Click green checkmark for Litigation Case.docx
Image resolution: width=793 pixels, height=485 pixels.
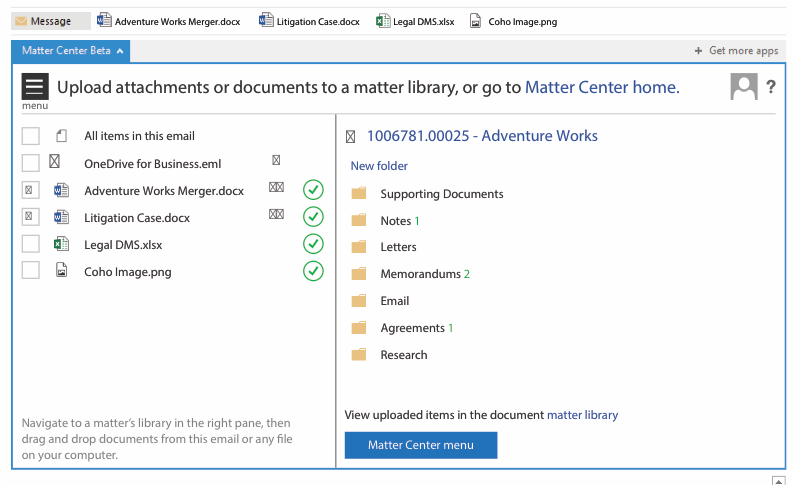(x=313, y=216)
